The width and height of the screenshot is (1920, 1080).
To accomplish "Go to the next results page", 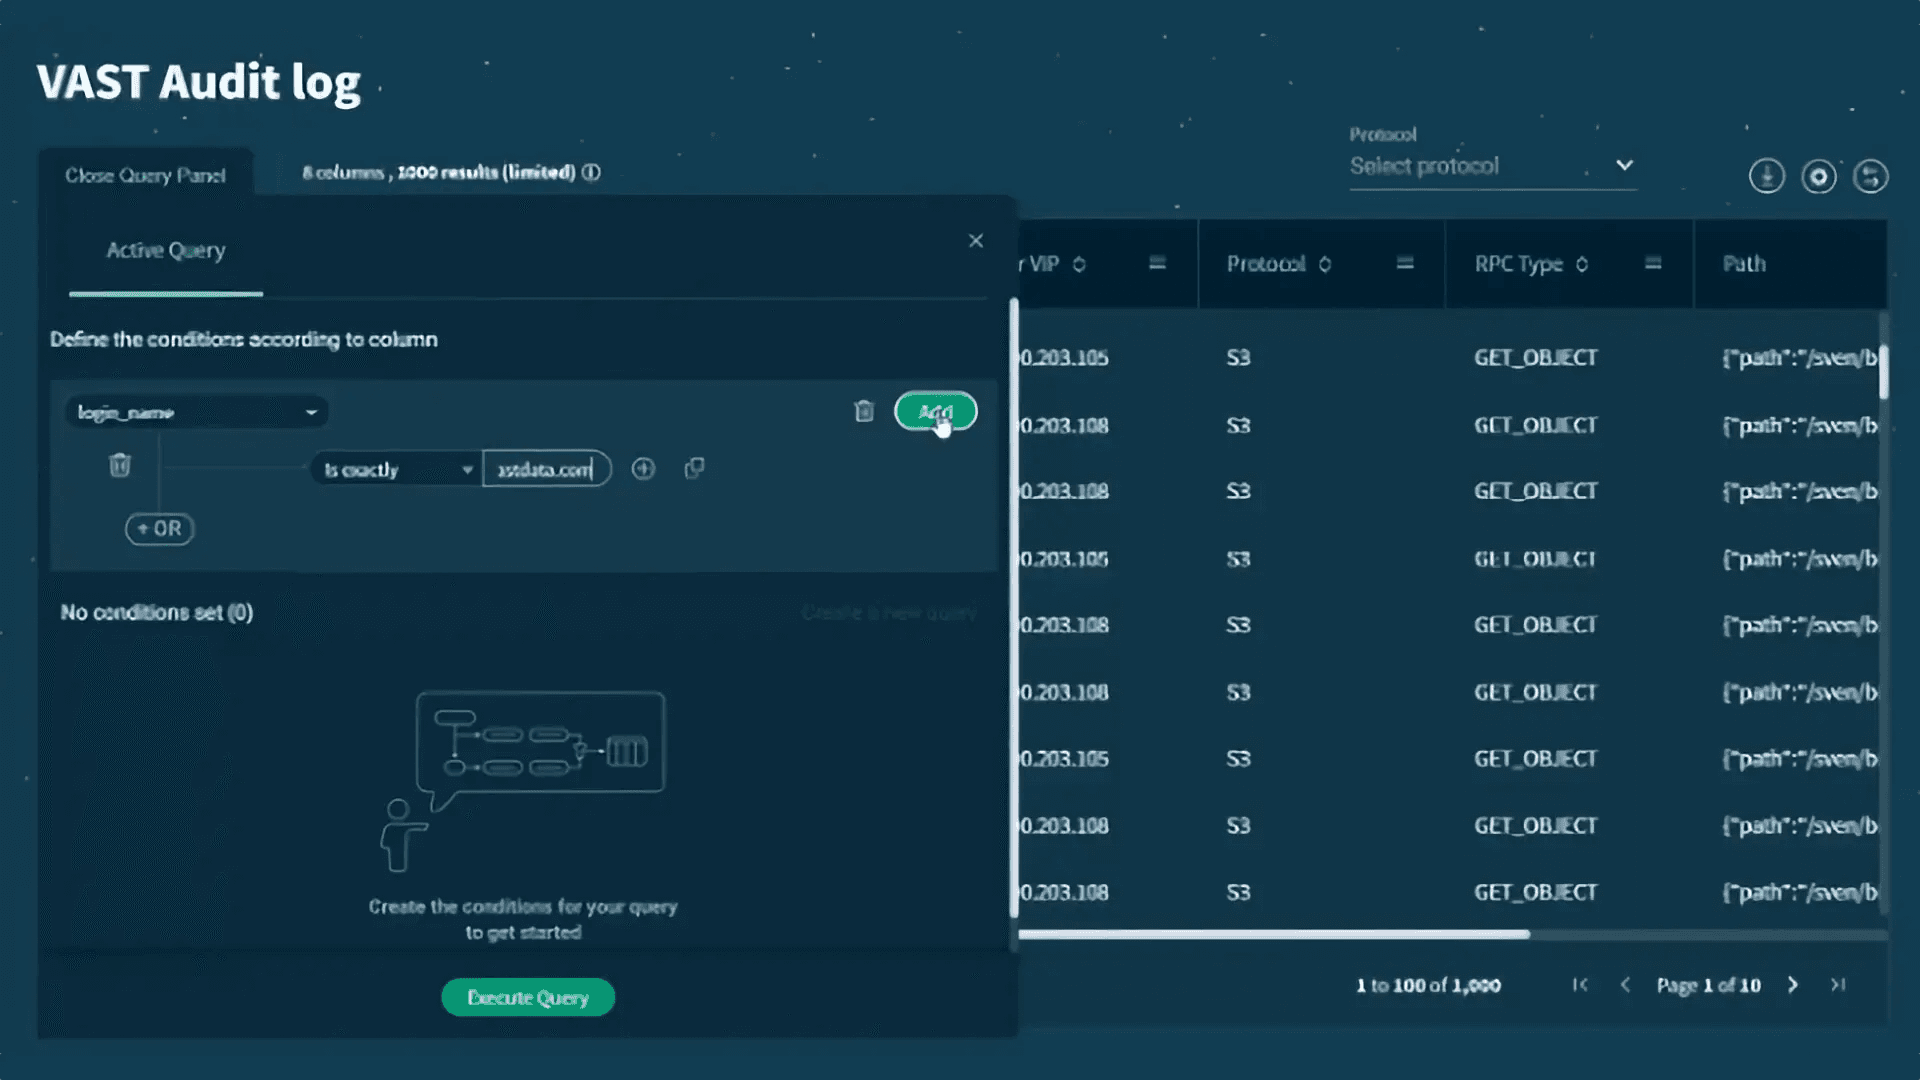I will click(1793, 985).
